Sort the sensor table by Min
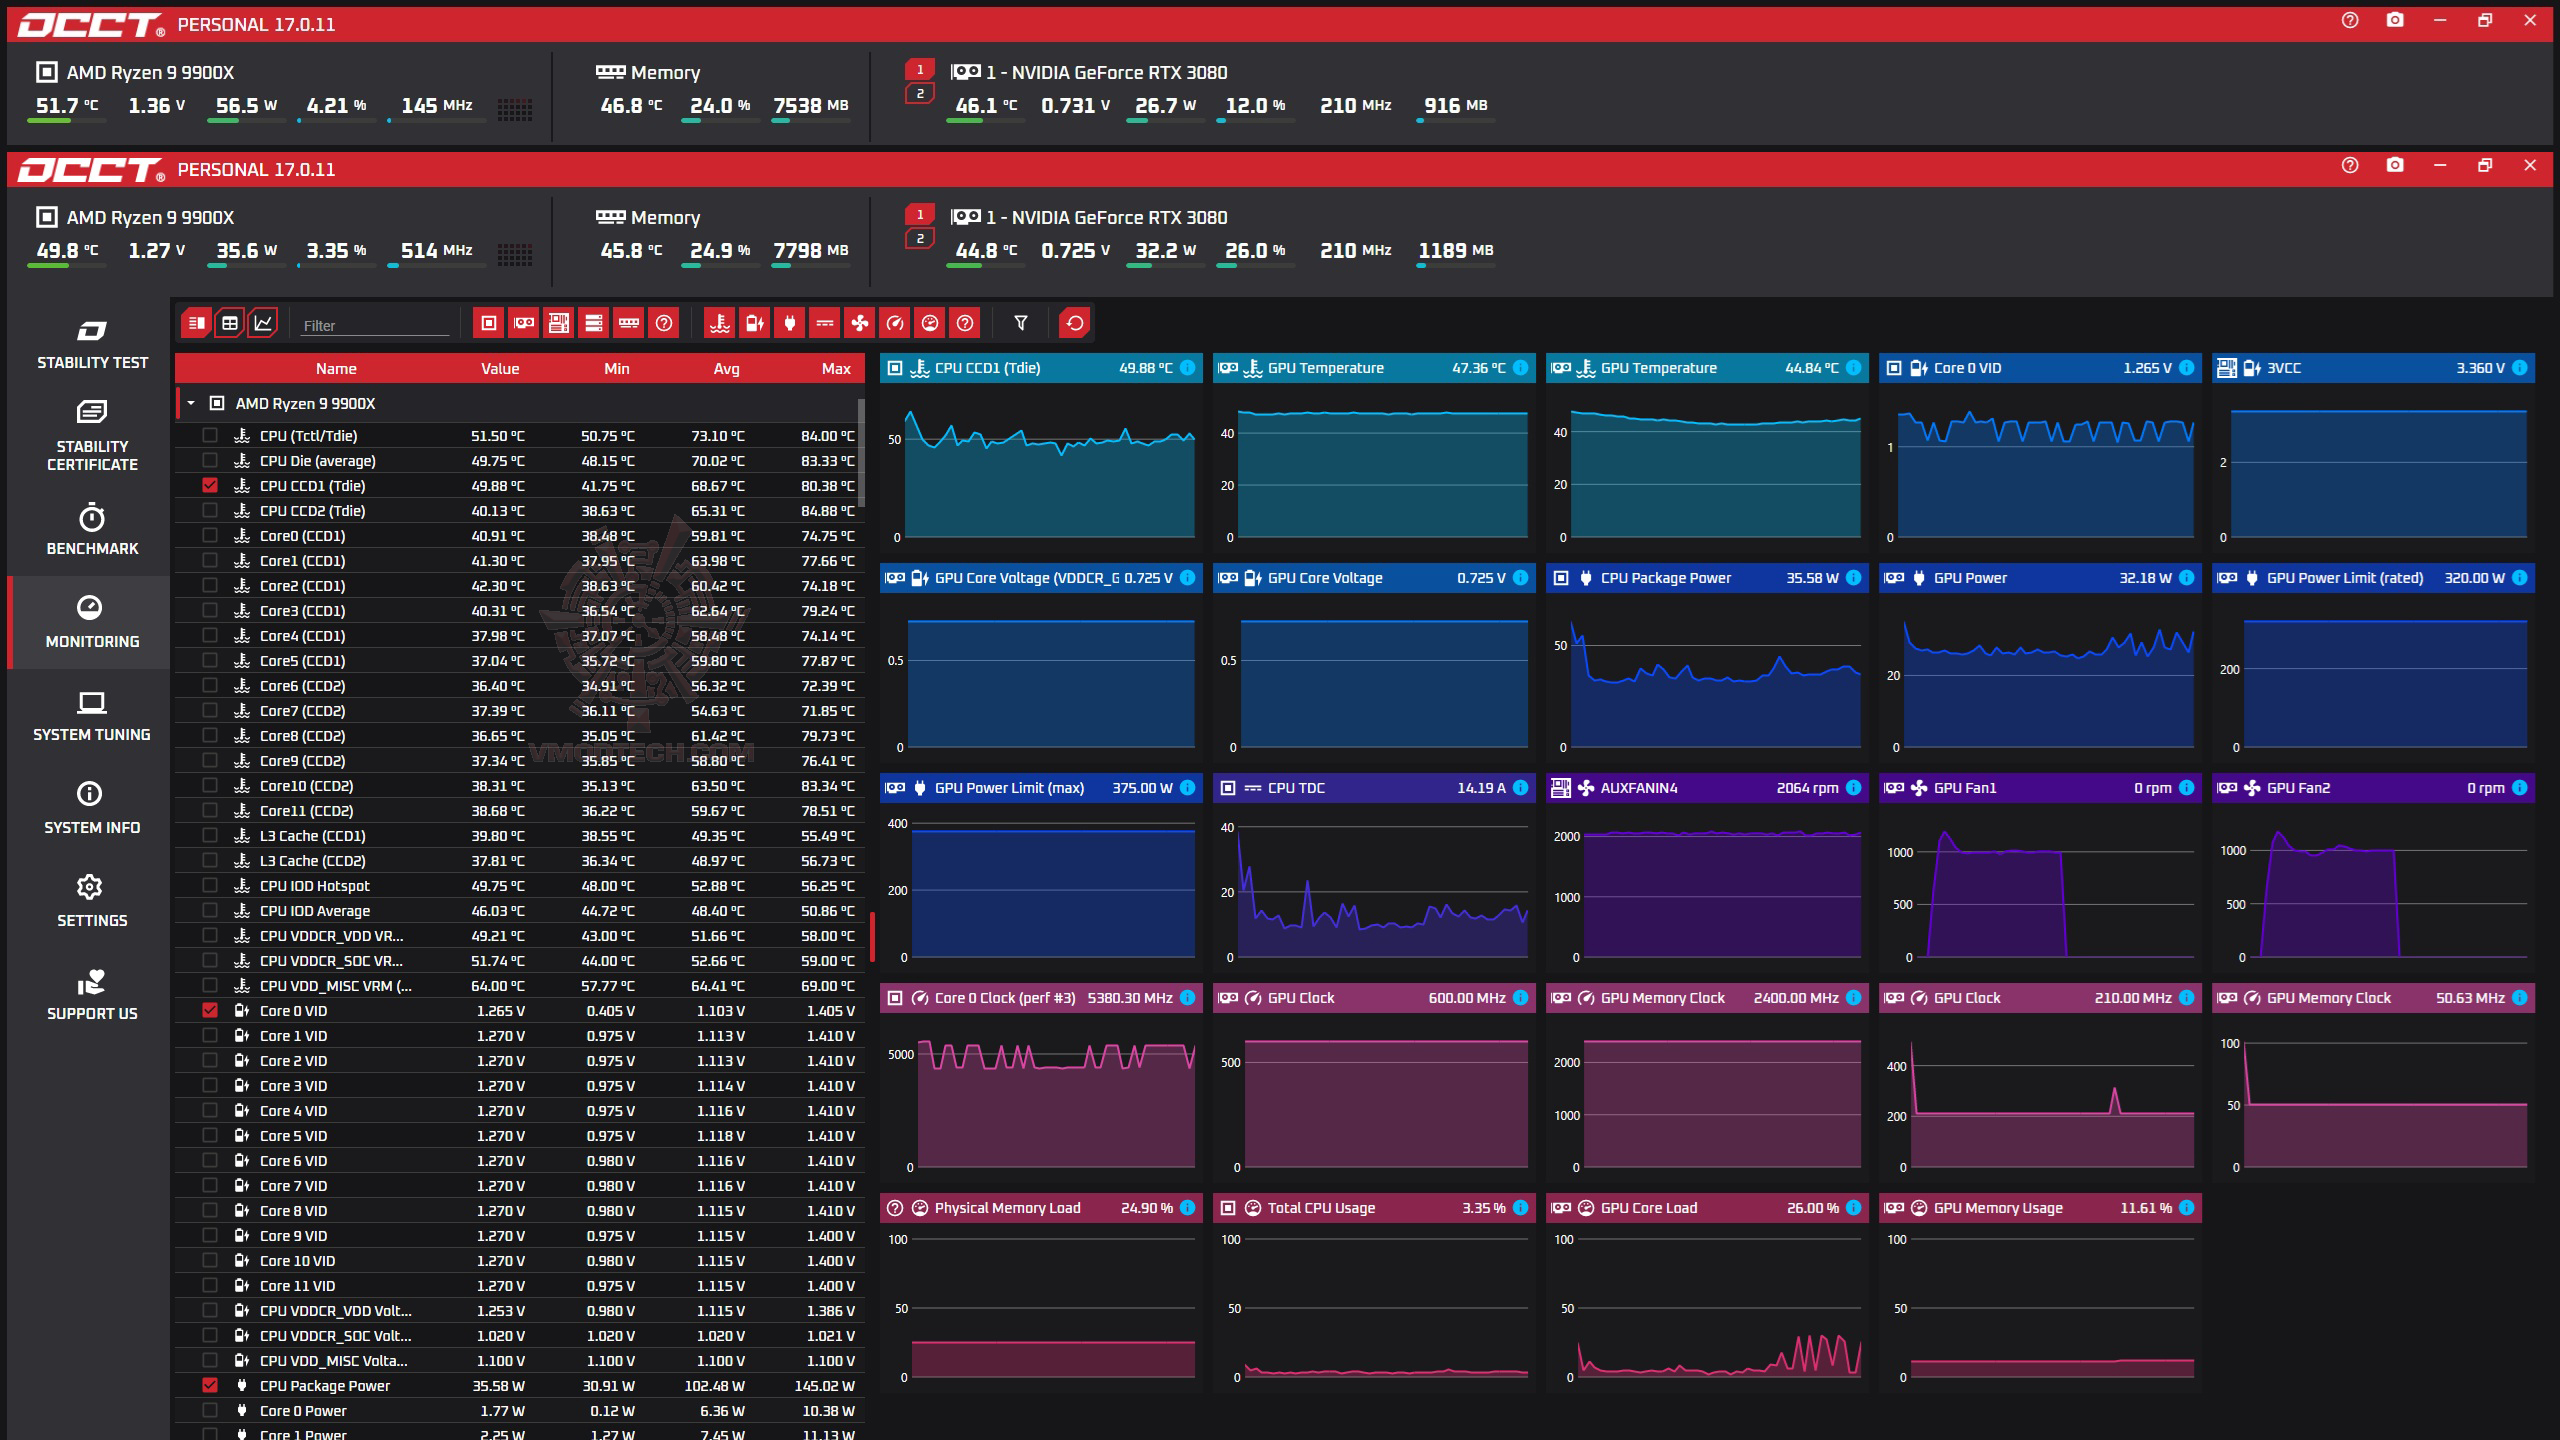The height and width of the screenshot is (1440, 2560). click(617, 369)
